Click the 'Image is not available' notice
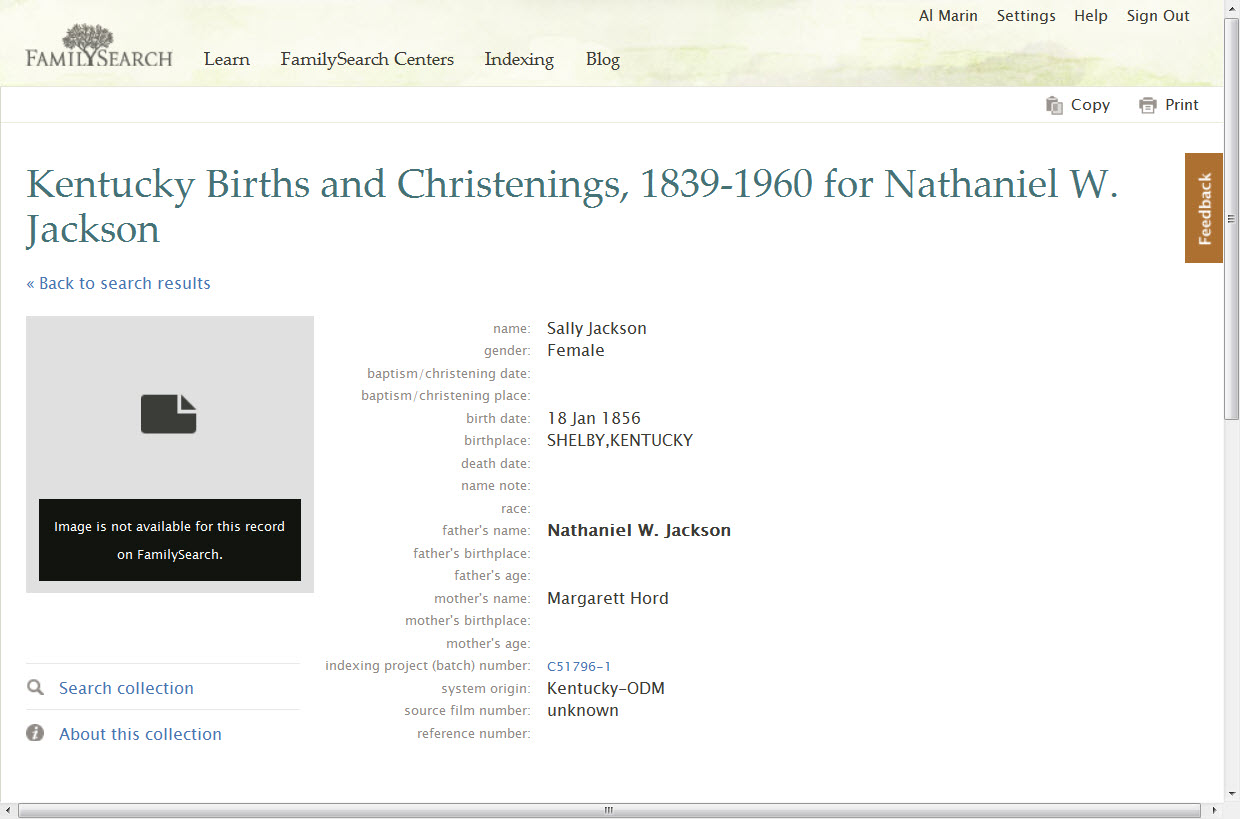The height and width of the screenshot is (819, 1240). coord(170,540)
